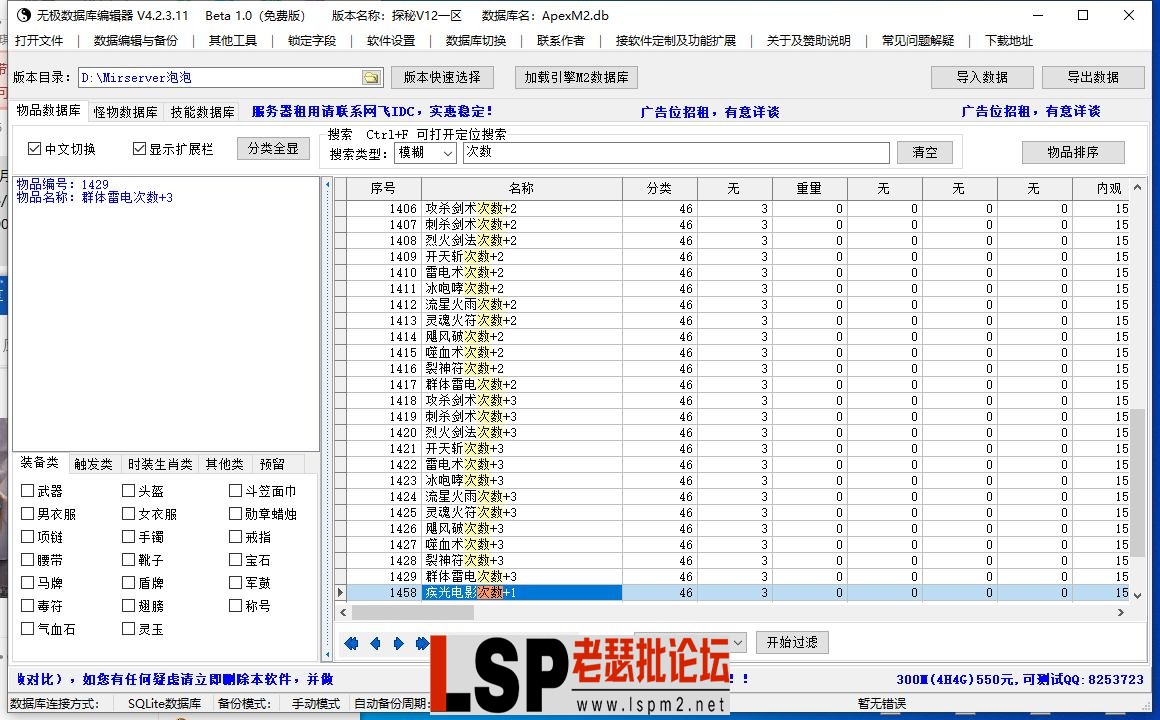
Task: Switch to the 触发类 tab
Action: click(93, 463)
